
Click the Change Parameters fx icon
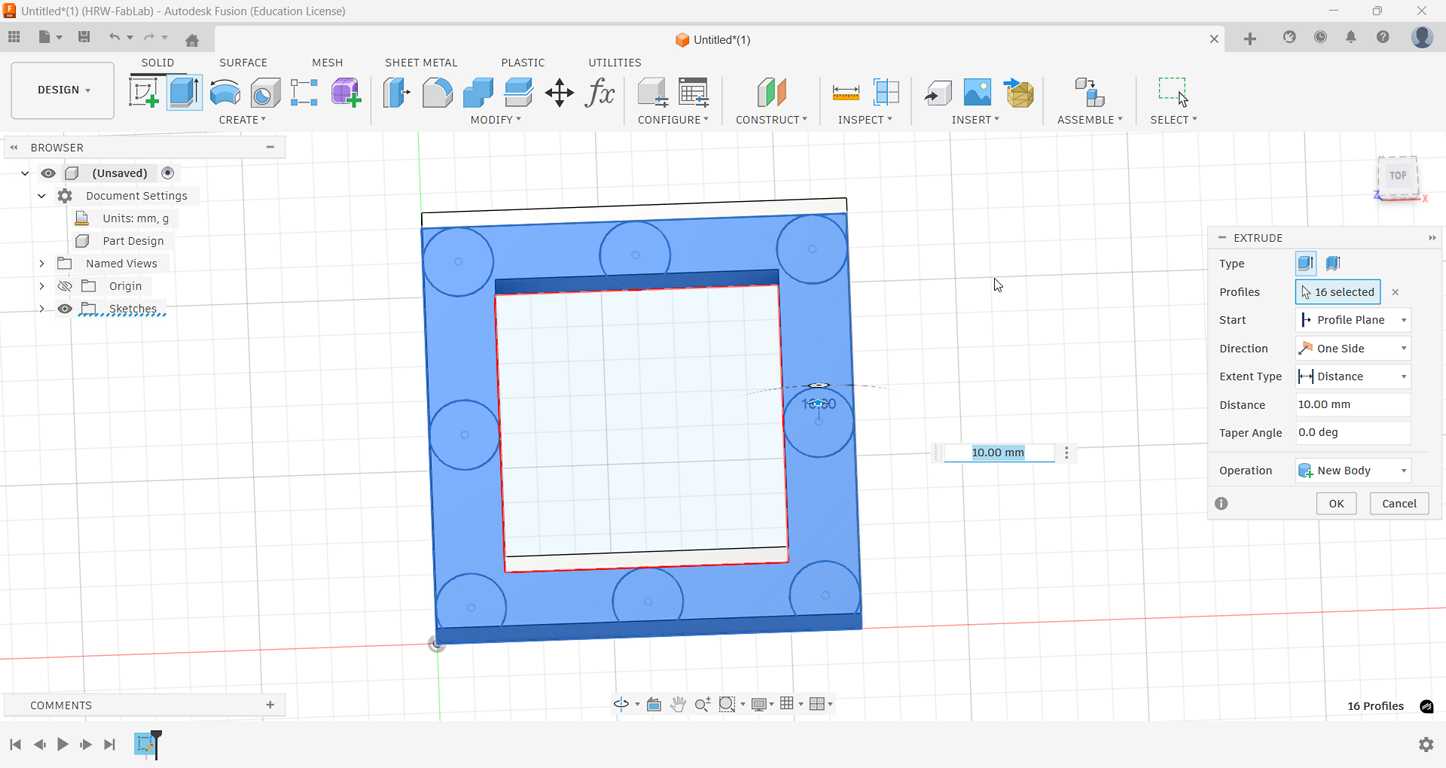(600, 93)
